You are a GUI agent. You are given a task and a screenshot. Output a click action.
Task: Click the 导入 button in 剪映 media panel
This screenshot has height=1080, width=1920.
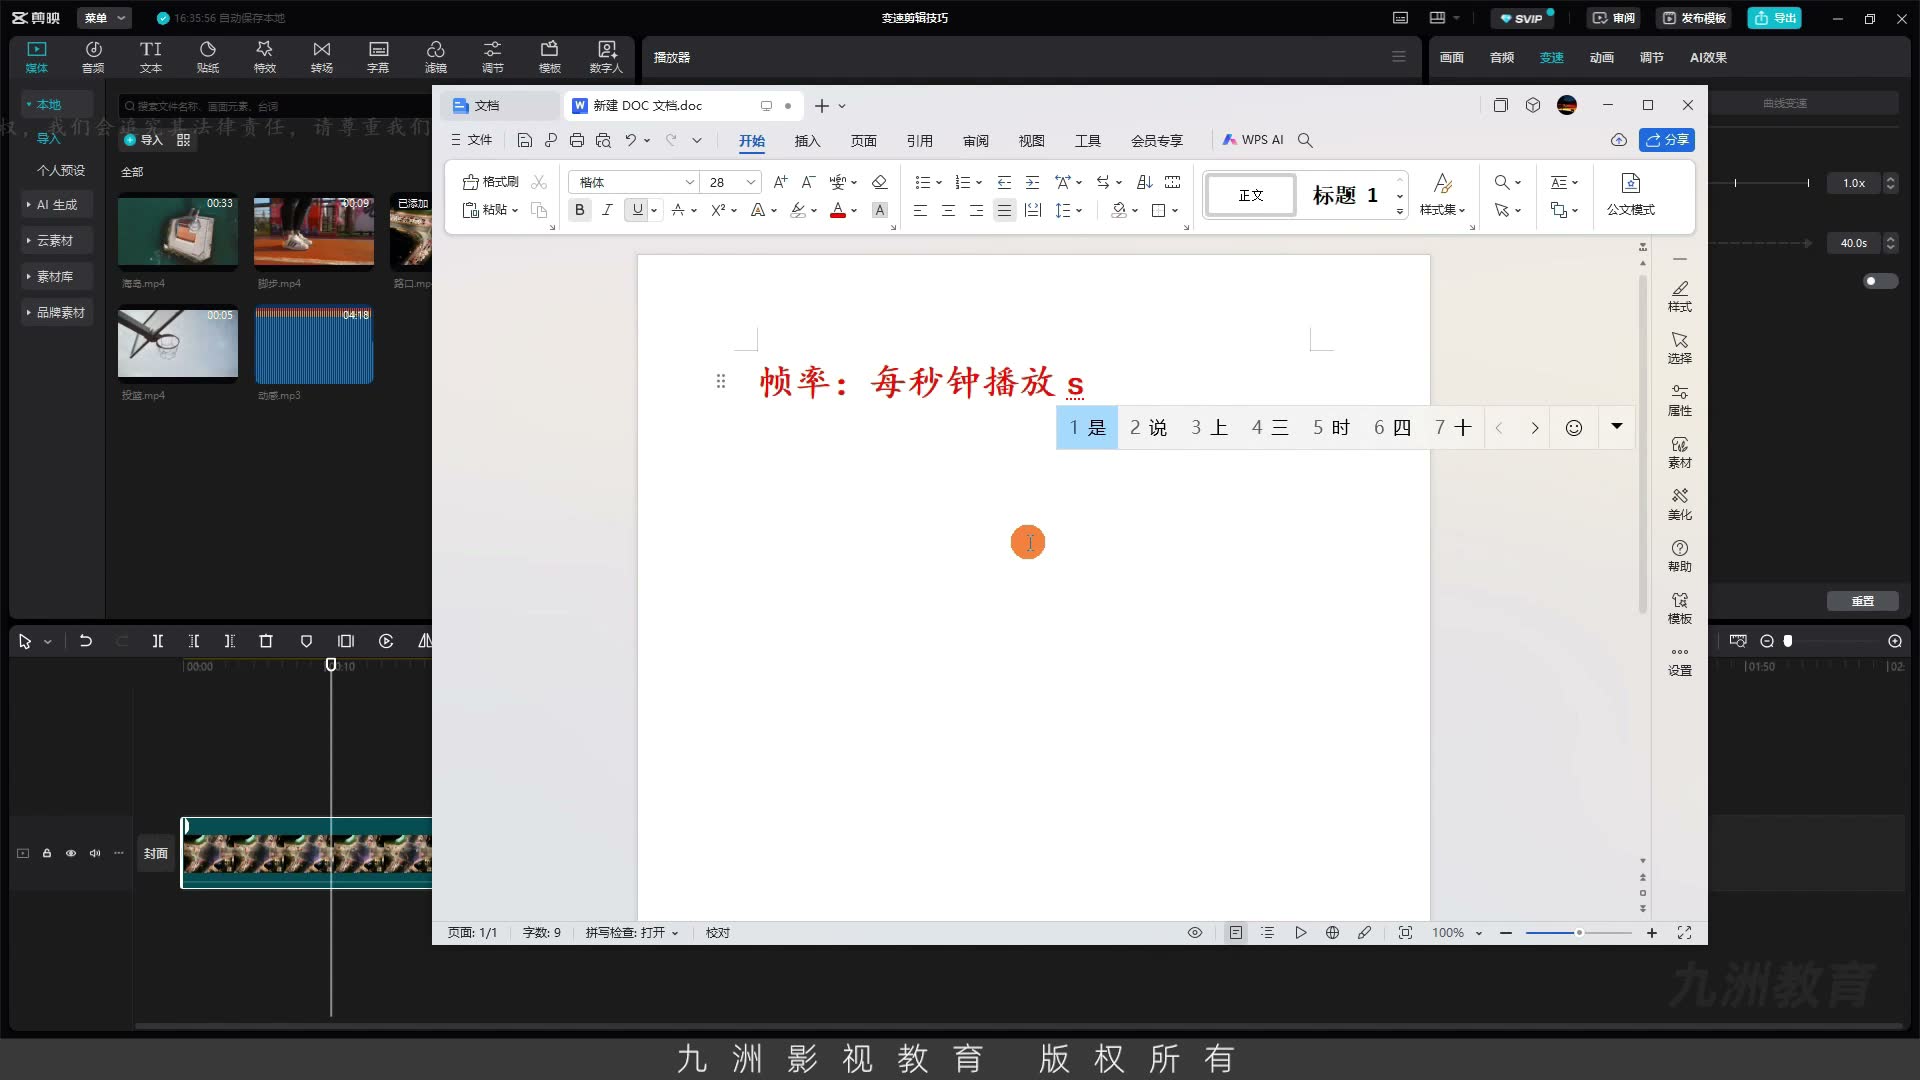[x=143, y=140]
